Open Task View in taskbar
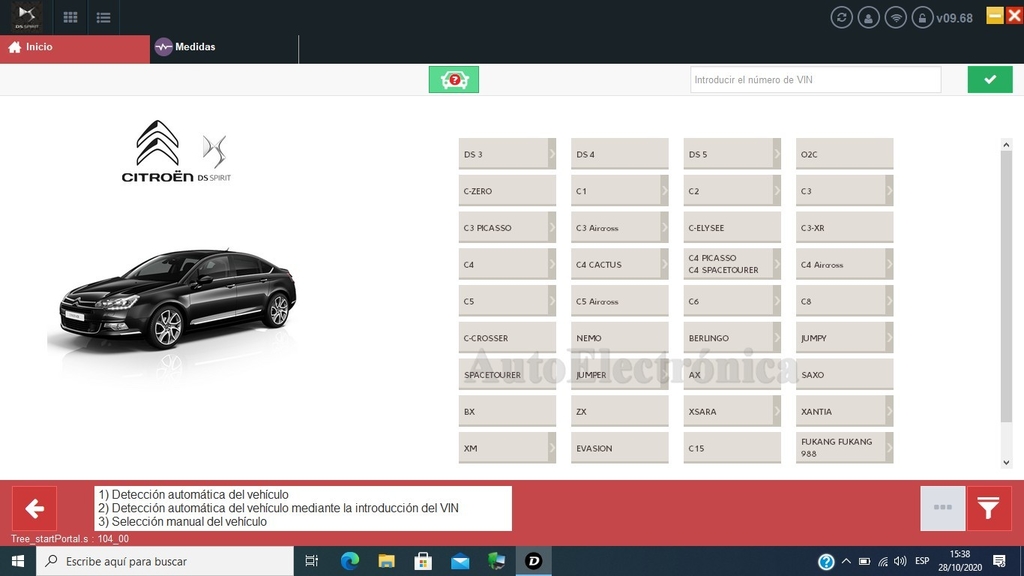1024x576 pixels. click(x=312, y=561)
